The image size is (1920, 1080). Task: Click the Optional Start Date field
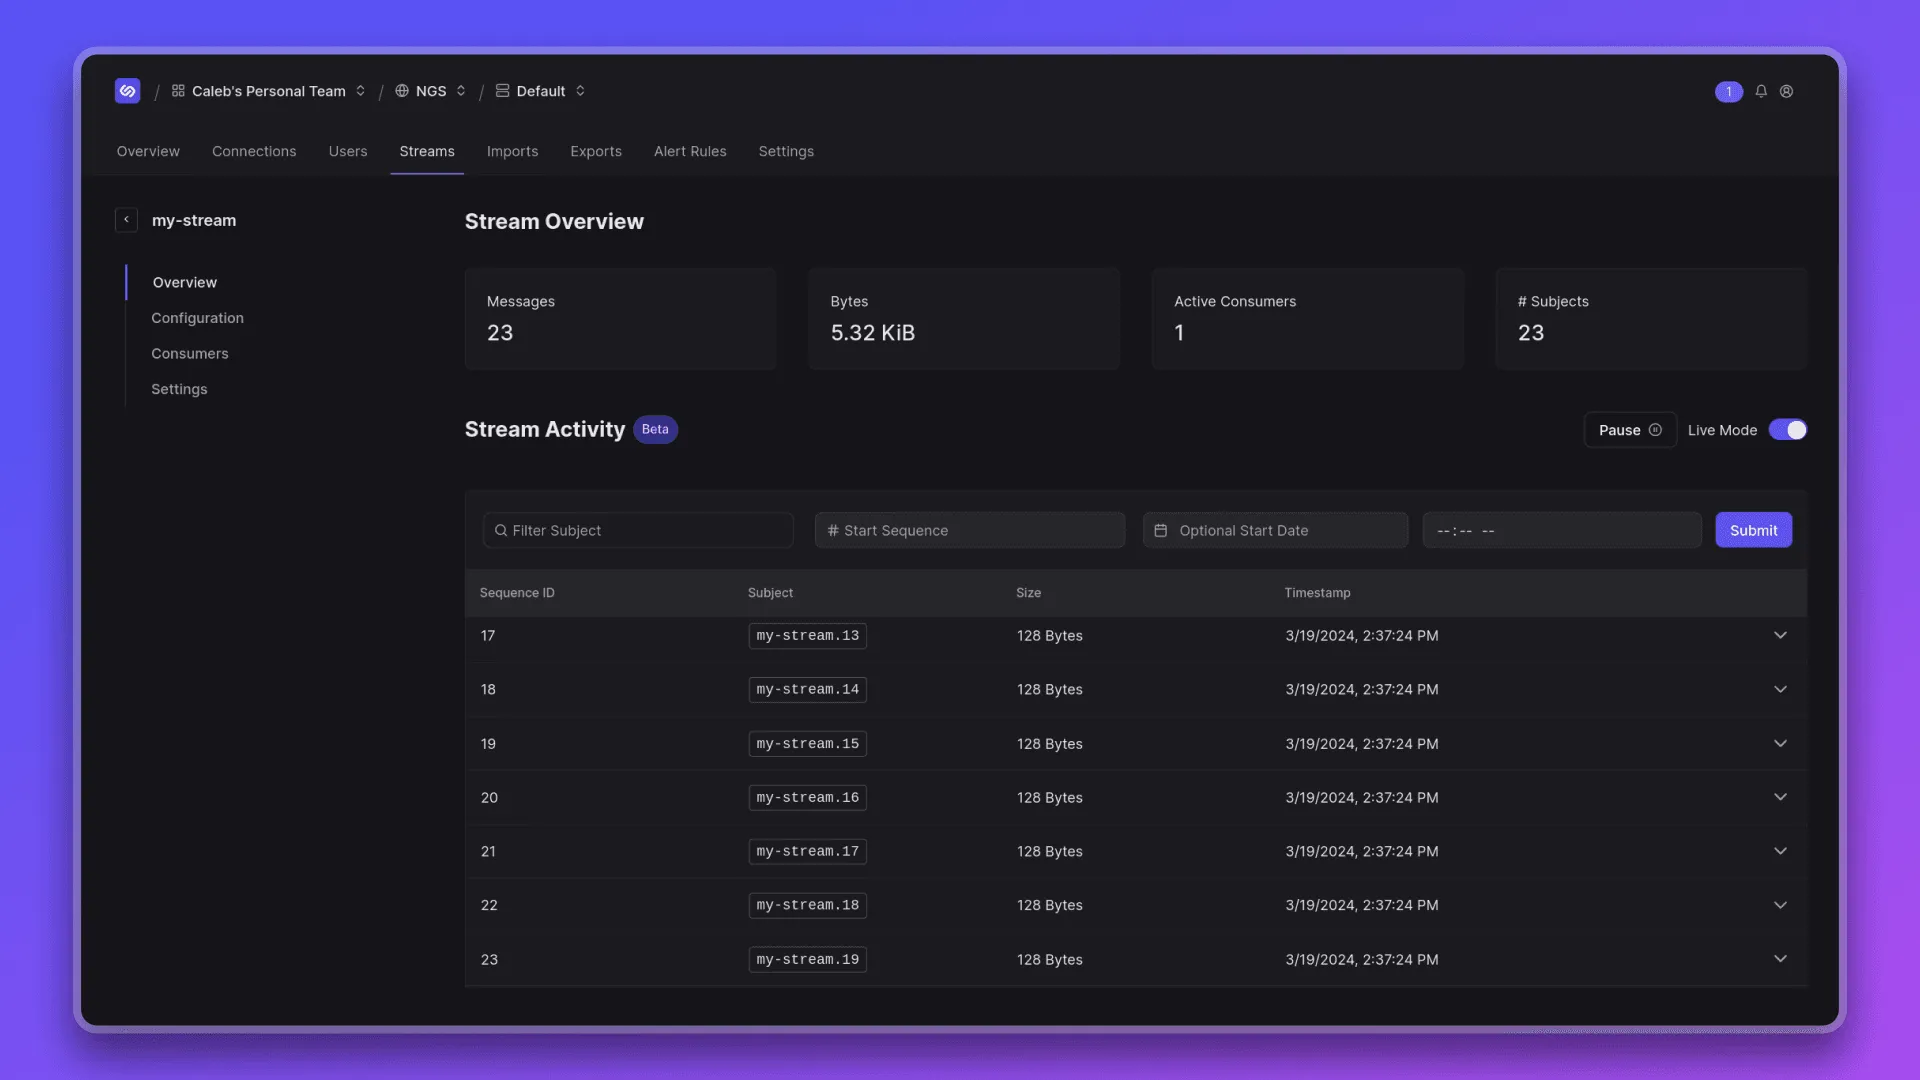[x=1274, y=530]
